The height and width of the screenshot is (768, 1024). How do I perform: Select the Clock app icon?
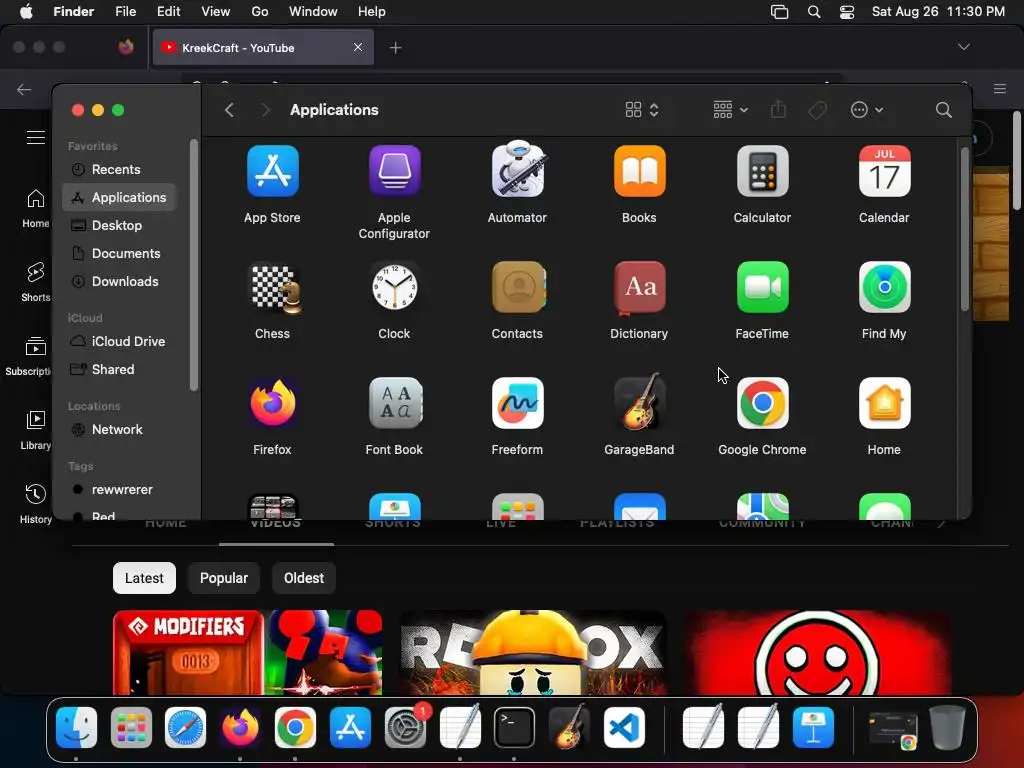(394, 287)
